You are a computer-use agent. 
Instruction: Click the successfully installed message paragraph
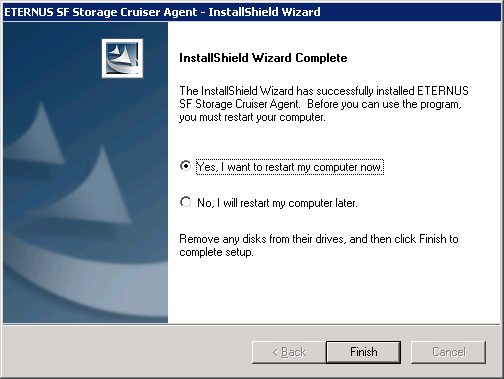[x=324, y=104]
